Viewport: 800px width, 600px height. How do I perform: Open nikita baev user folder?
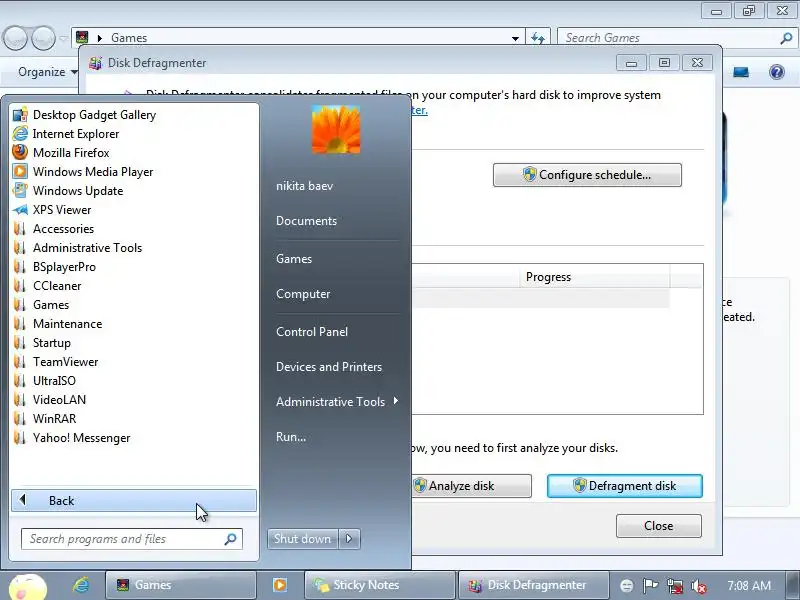click(x=305, y=186)
